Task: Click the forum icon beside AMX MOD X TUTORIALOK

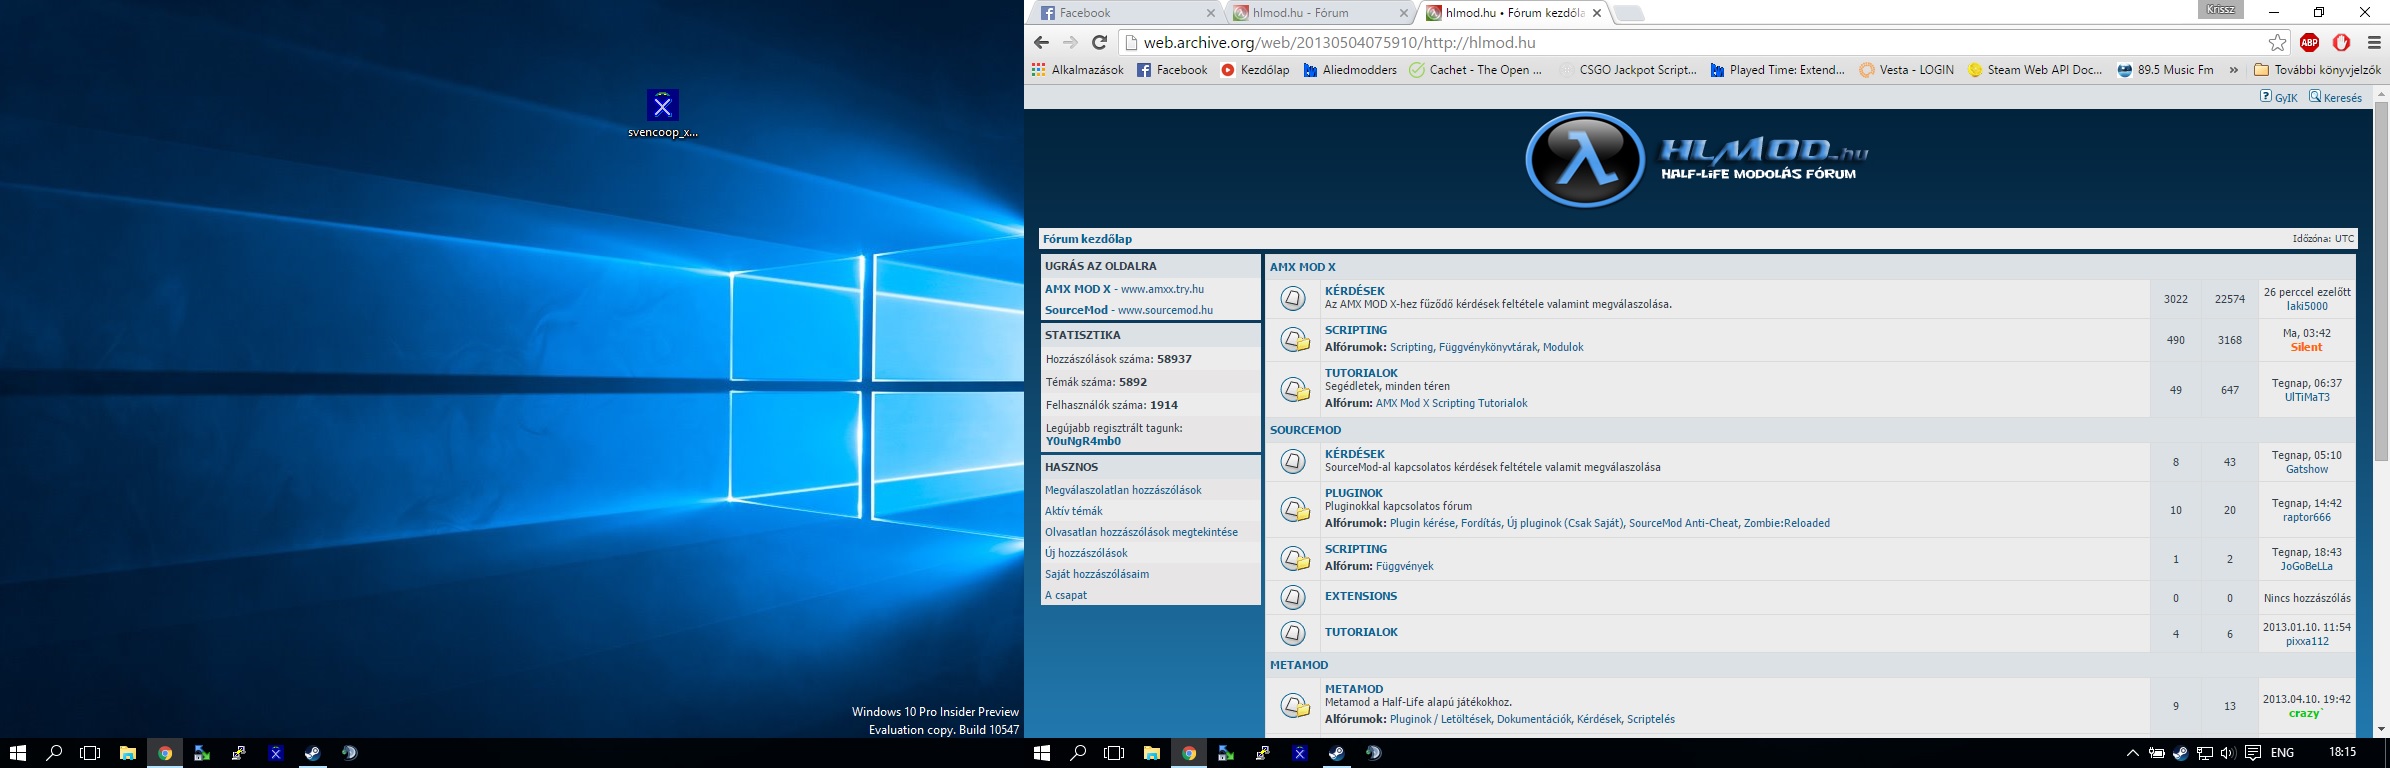Action: click(x=1294, y=389)
